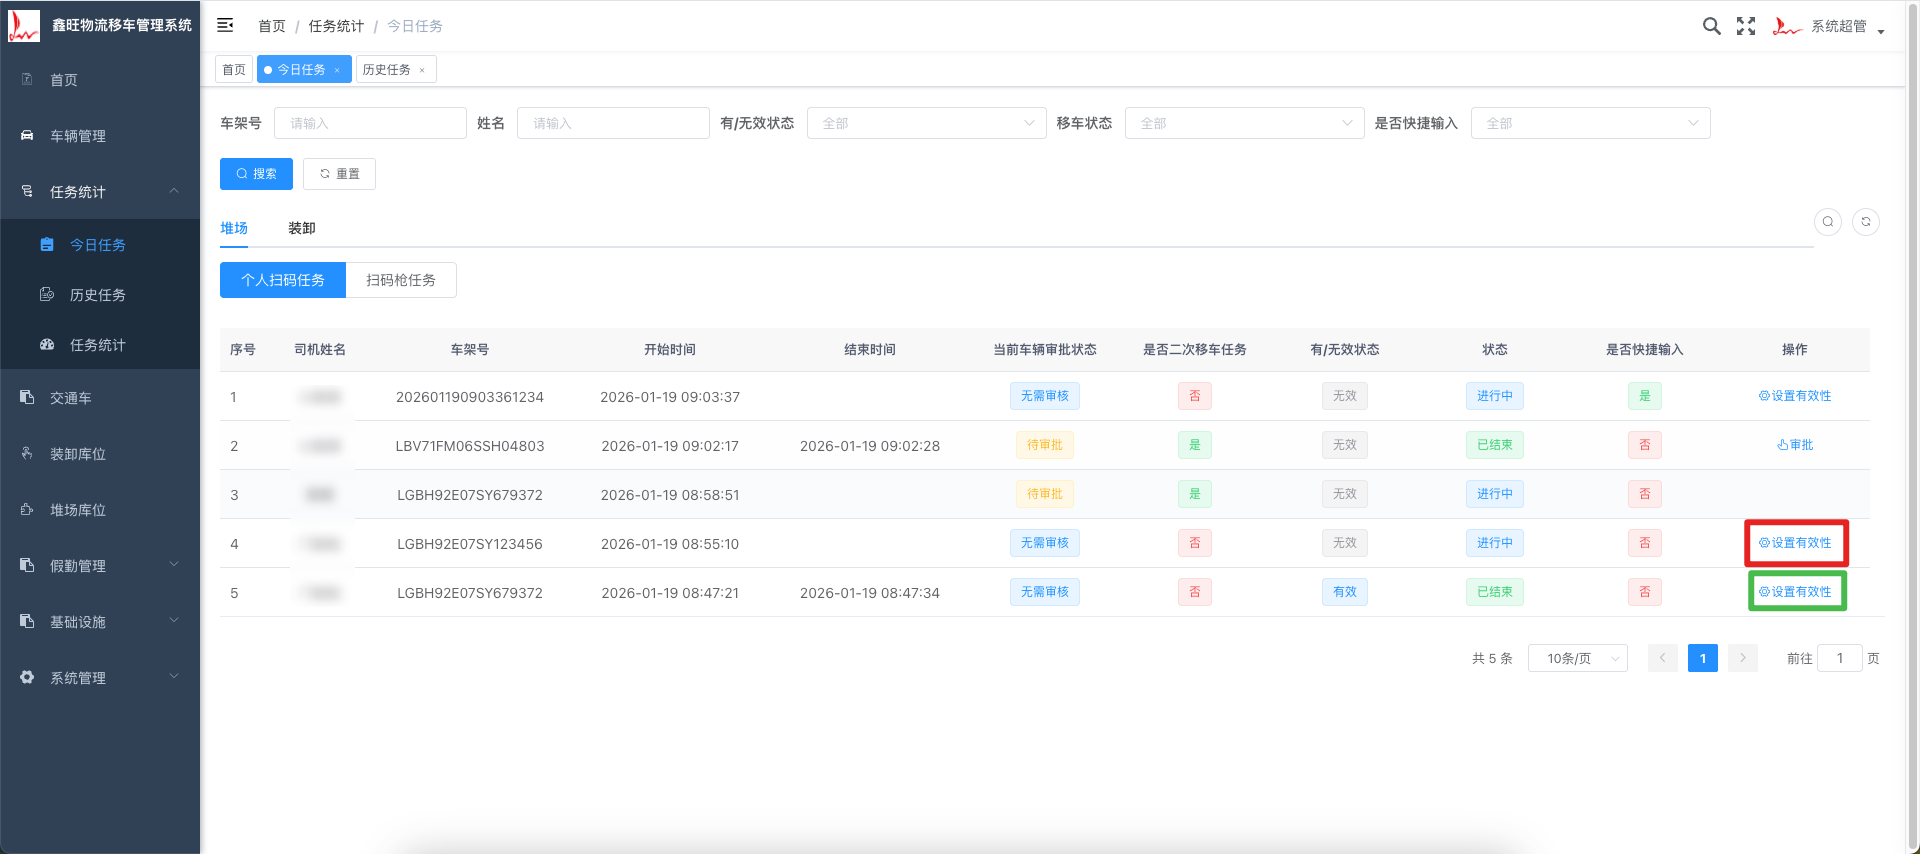This screenshot has height=854, width=1920.
Task: Click 进行中 status tag in row 3
Action: 1495,494
